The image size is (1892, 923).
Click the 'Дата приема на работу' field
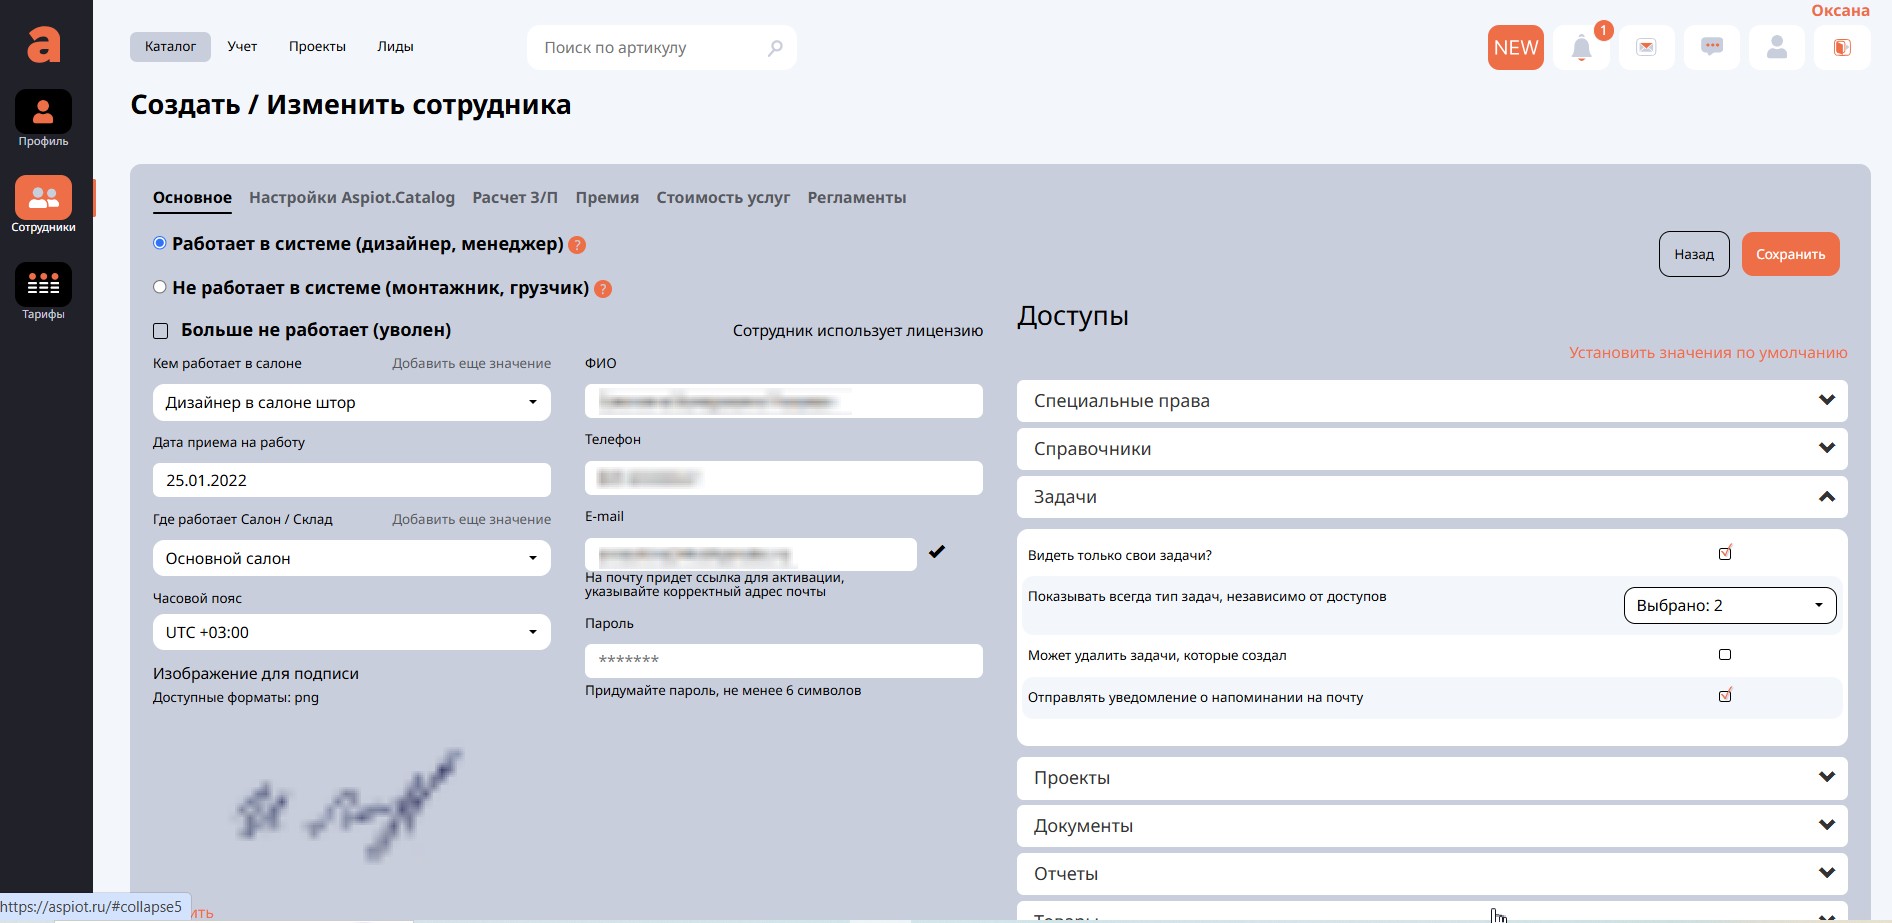(x=351, y=480)
